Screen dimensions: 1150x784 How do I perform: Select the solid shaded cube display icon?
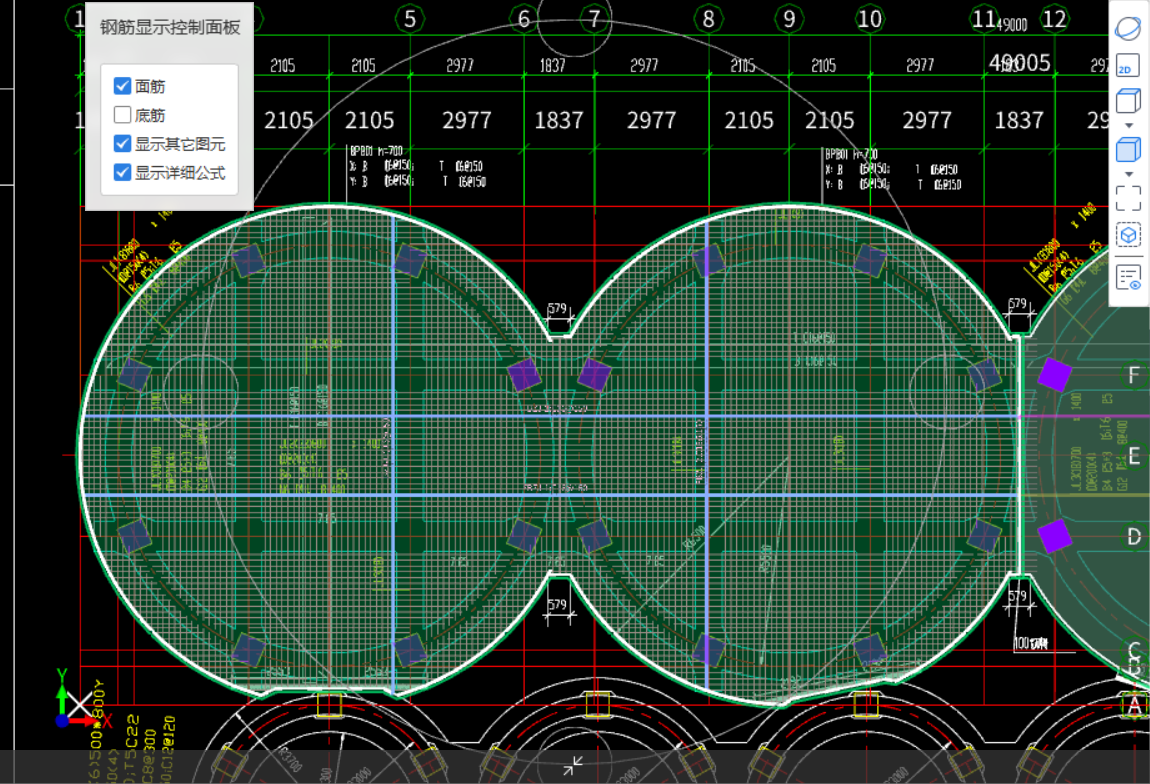1128,150
